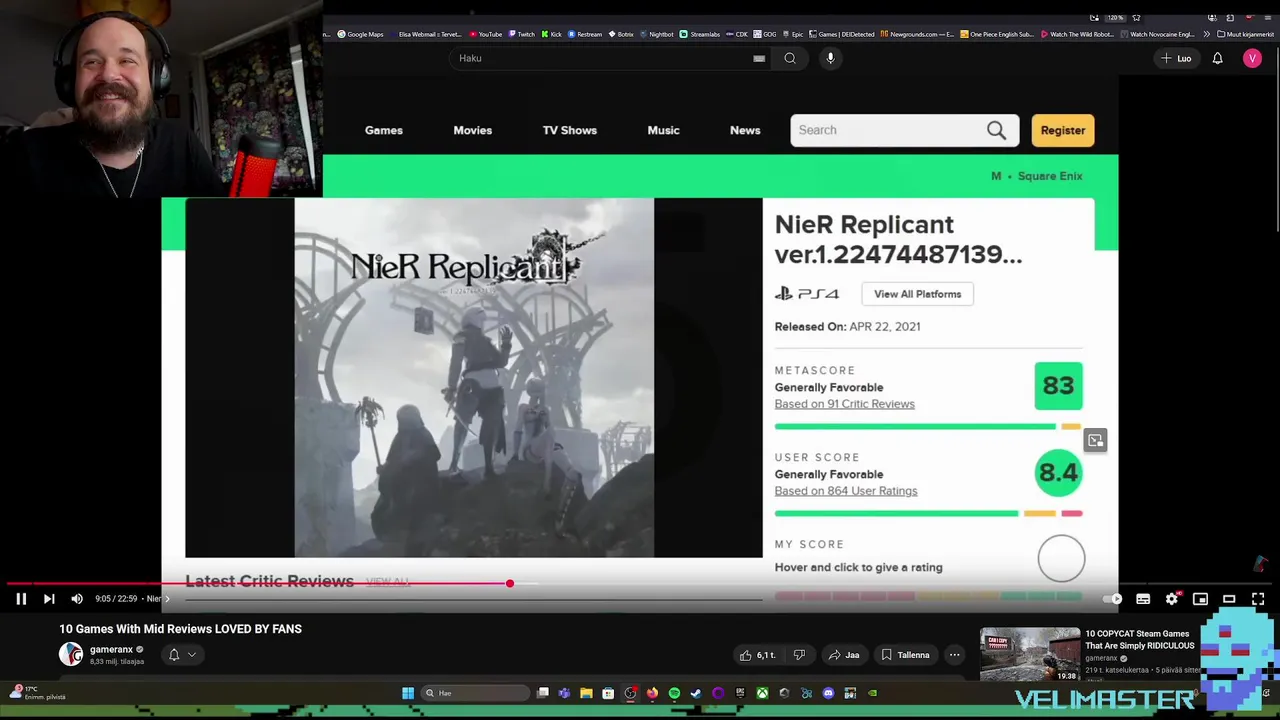Open File Explorer from the taskbar
This screenshot has width=1280, height=720.
[x=586, y=693]
